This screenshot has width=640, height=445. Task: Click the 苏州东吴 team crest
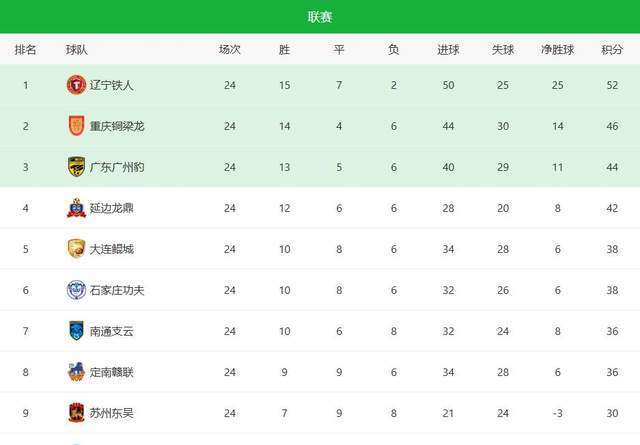[x=76, y=413]
